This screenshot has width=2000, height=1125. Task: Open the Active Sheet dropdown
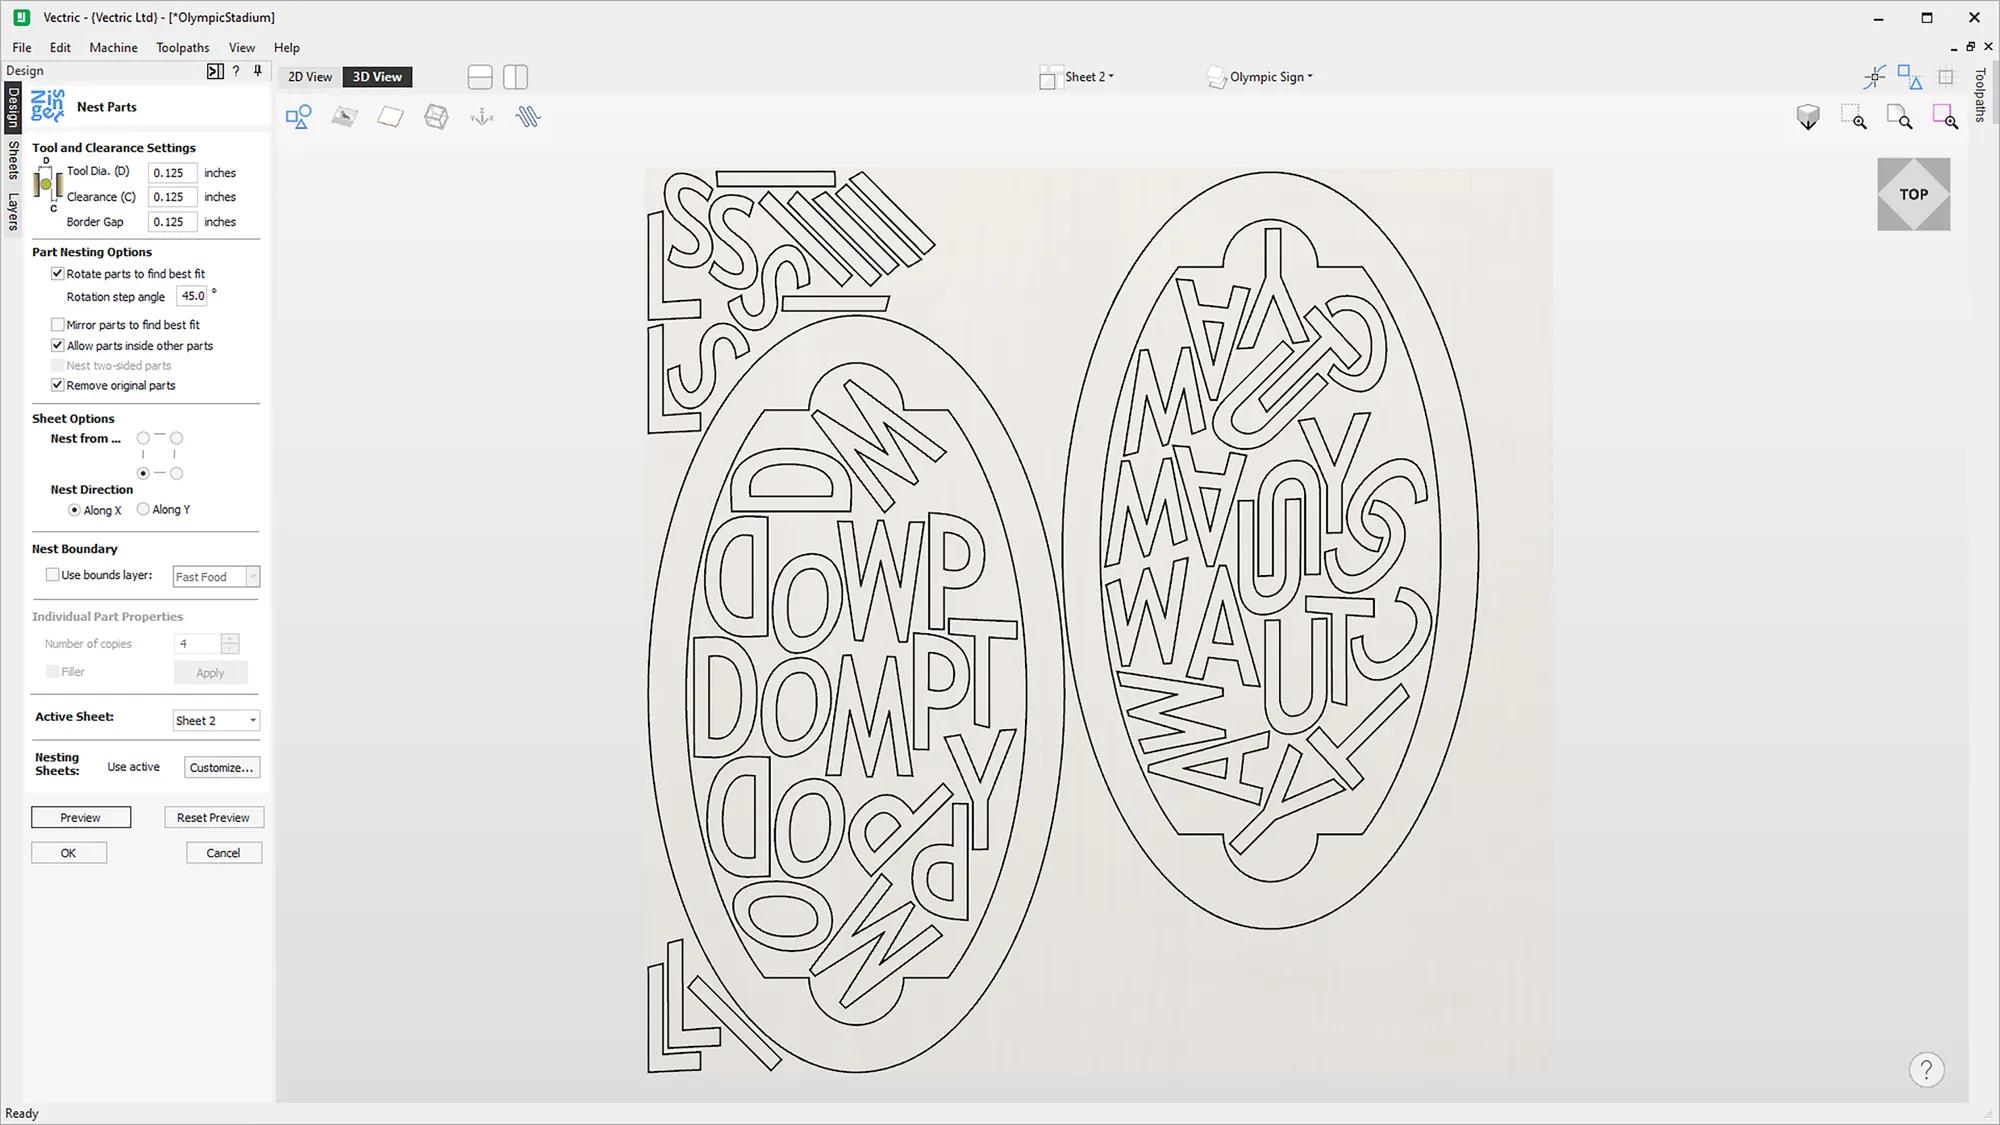tap(216, 720)
